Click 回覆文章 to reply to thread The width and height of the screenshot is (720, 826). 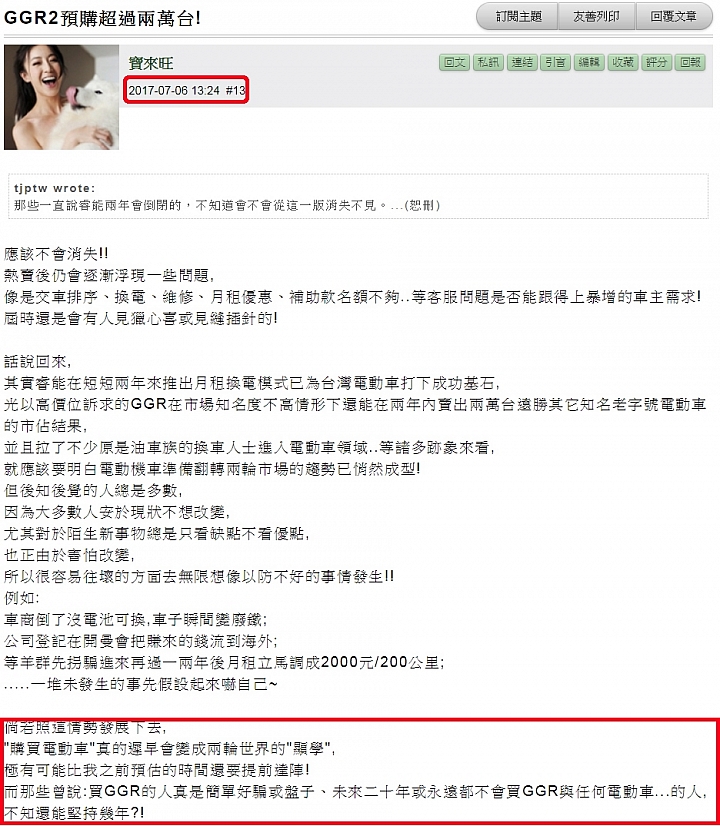(674, 17)
